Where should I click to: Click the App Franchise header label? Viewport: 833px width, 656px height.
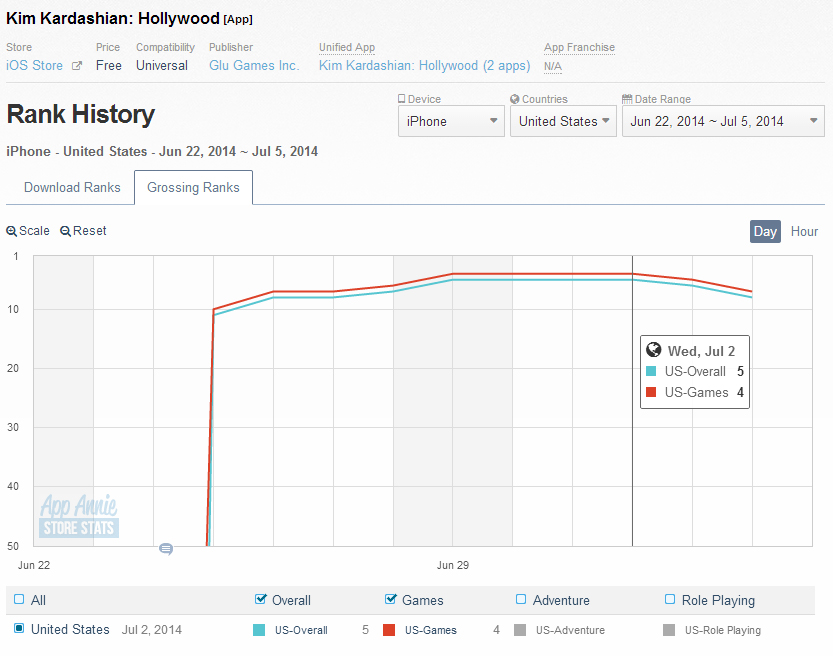click(579, 47)
